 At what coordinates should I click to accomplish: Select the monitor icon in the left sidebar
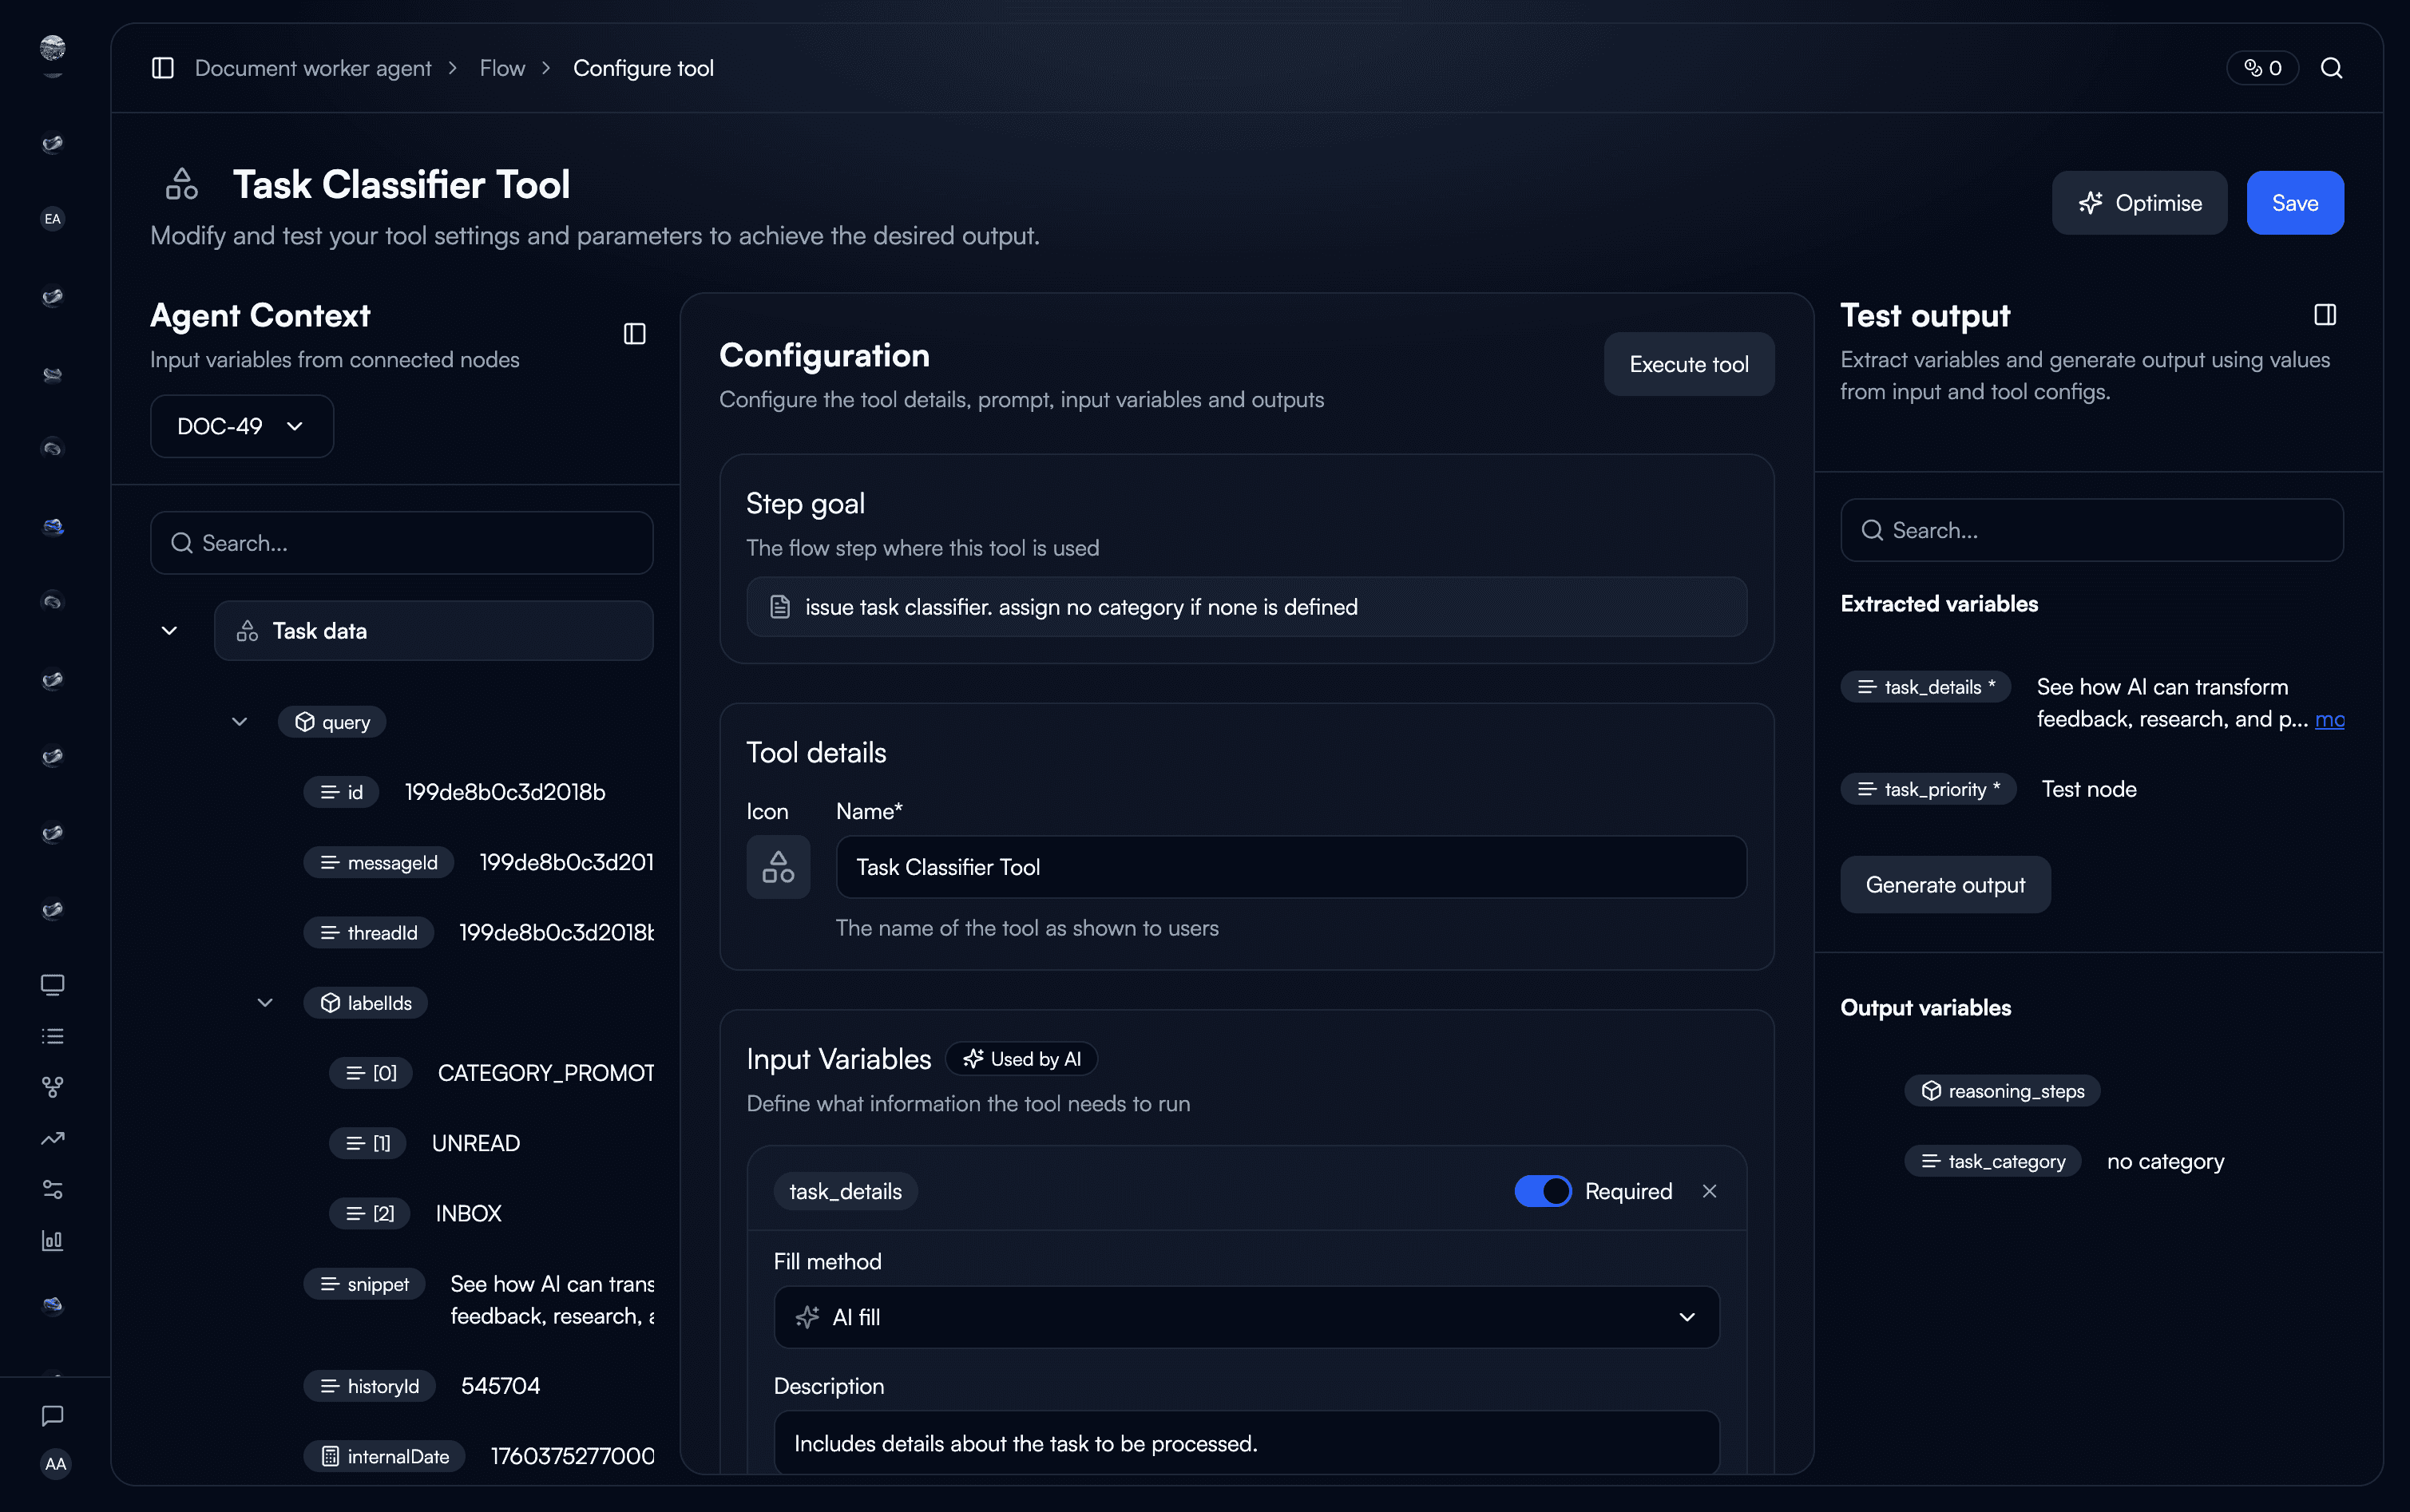pyautogui.click(x=52, y=984)
